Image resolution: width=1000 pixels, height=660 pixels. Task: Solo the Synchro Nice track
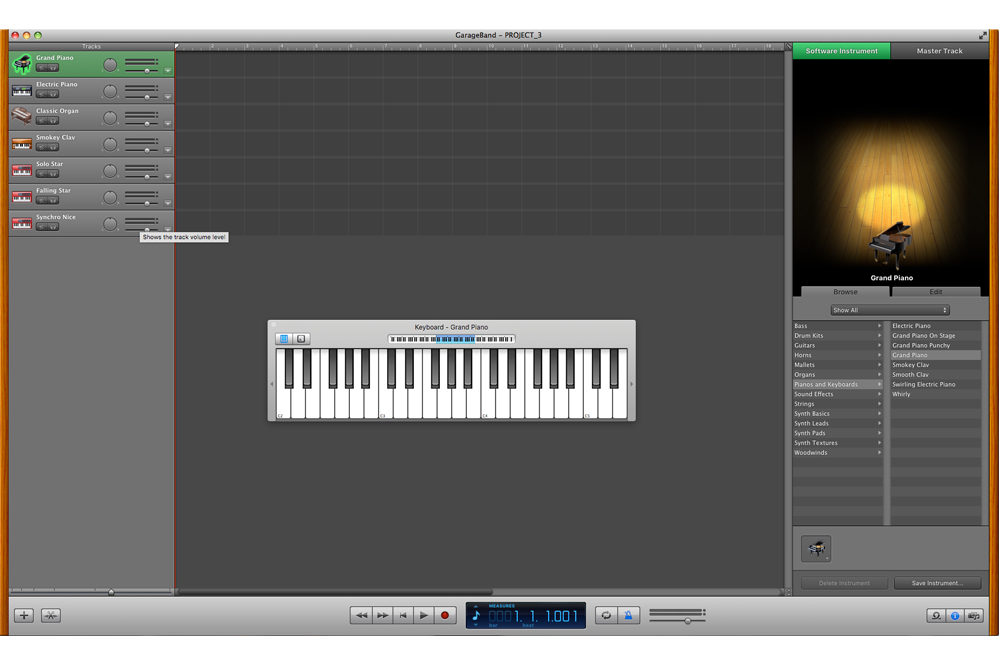pyautogui.click(x=53, y=227)
